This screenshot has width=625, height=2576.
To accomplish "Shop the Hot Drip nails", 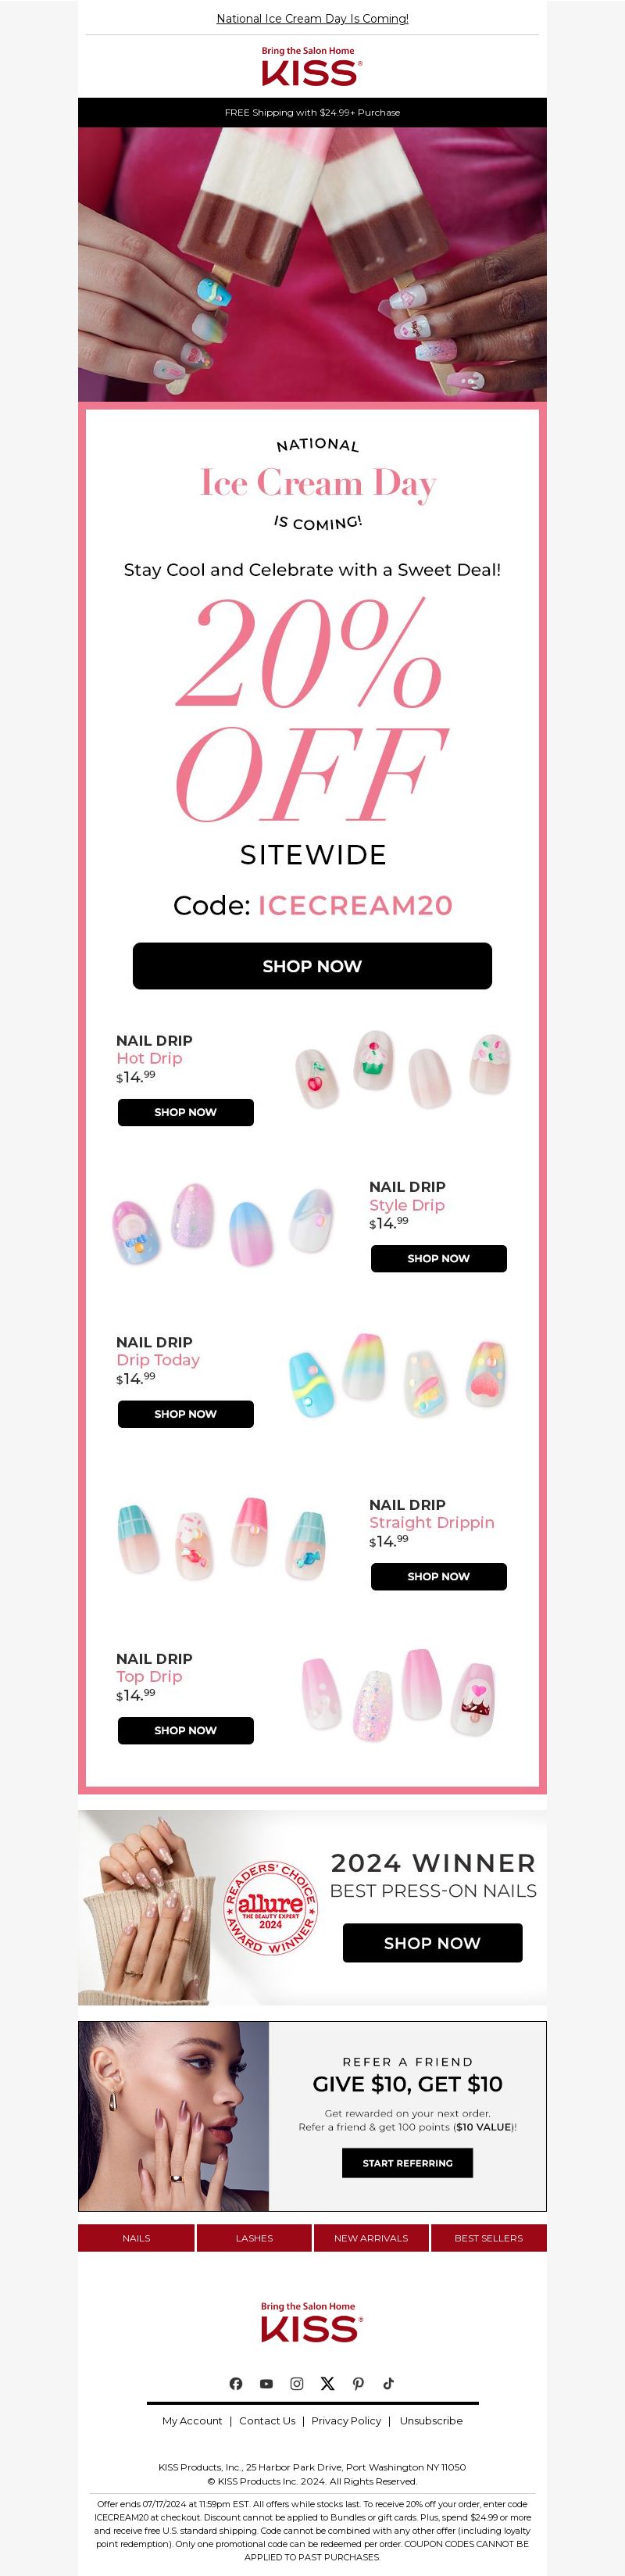I will (186, 1112).
